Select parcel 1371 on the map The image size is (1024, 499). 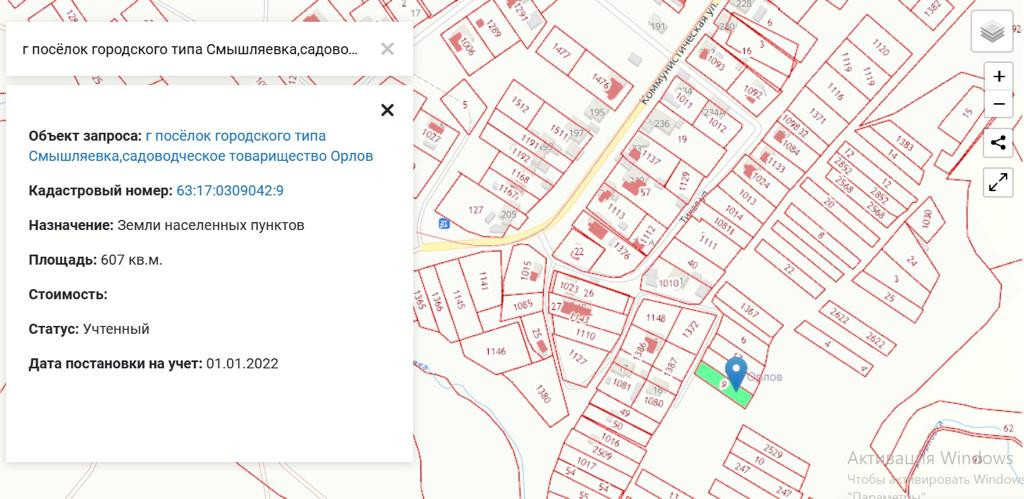[817, 116]
